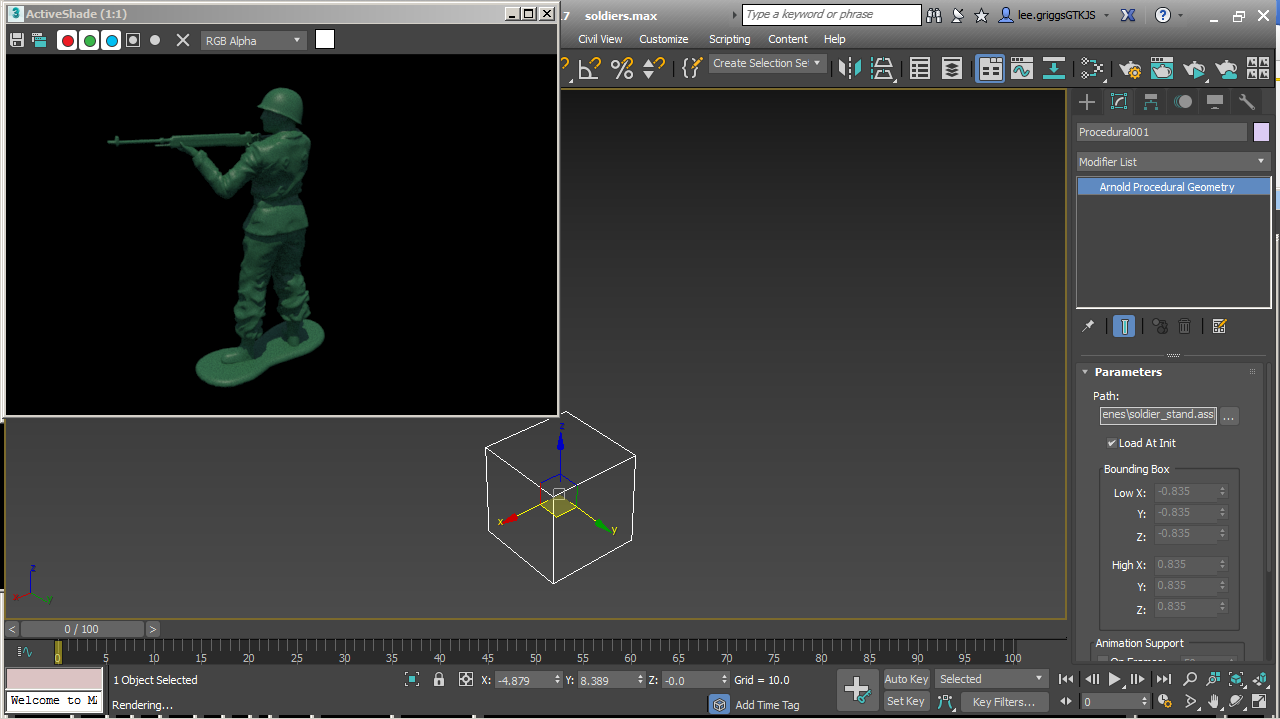The image size is (1280, 719).
Task: Toggle red channel in ActiveShade
Action: (68, 40)
